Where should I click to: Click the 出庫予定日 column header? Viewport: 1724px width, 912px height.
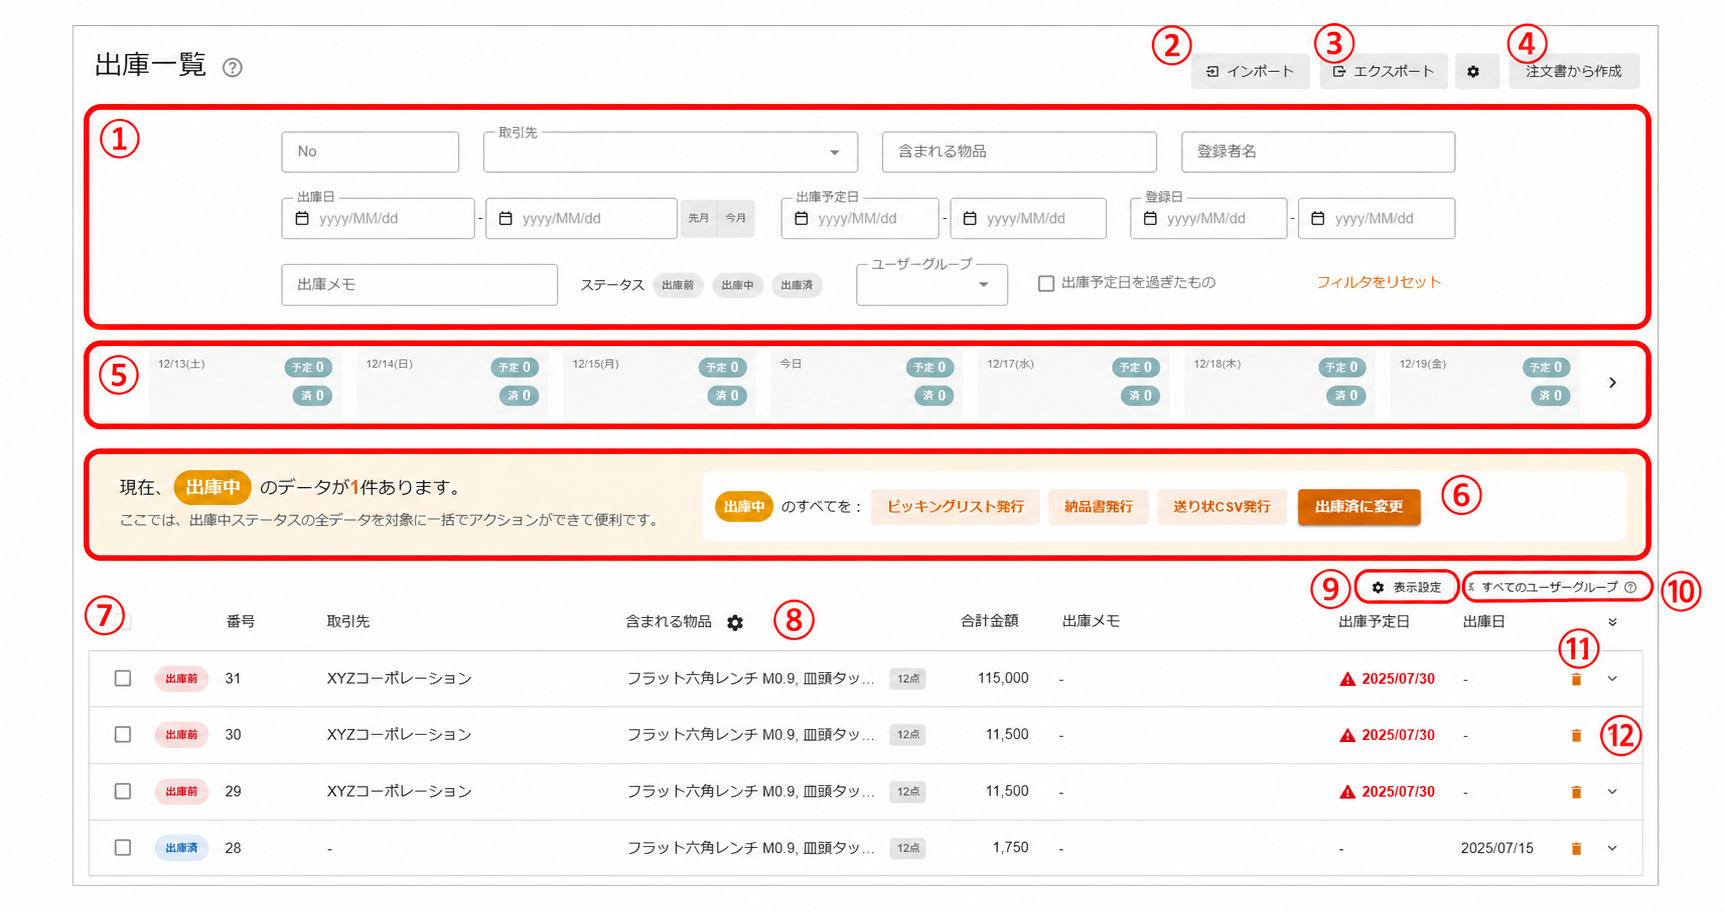point(1374,622)
